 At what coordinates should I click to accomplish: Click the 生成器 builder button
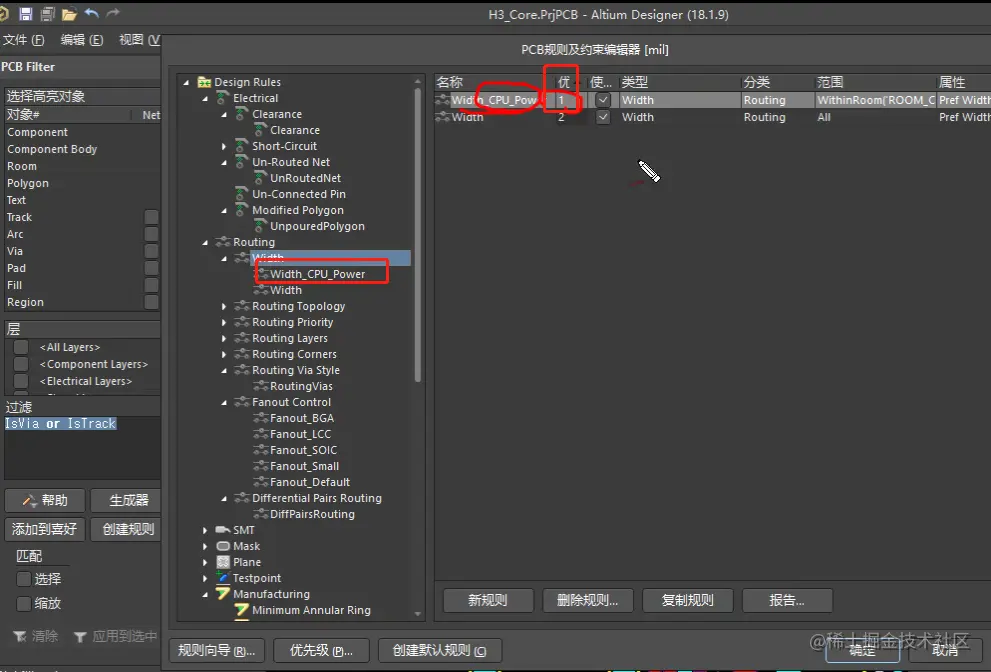[128, 500]
